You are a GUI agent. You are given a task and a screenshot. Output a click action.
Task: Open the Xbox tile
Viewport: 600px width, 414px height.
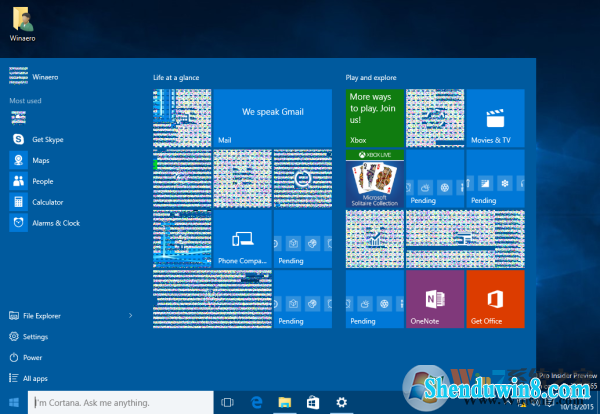click(375, 118)
